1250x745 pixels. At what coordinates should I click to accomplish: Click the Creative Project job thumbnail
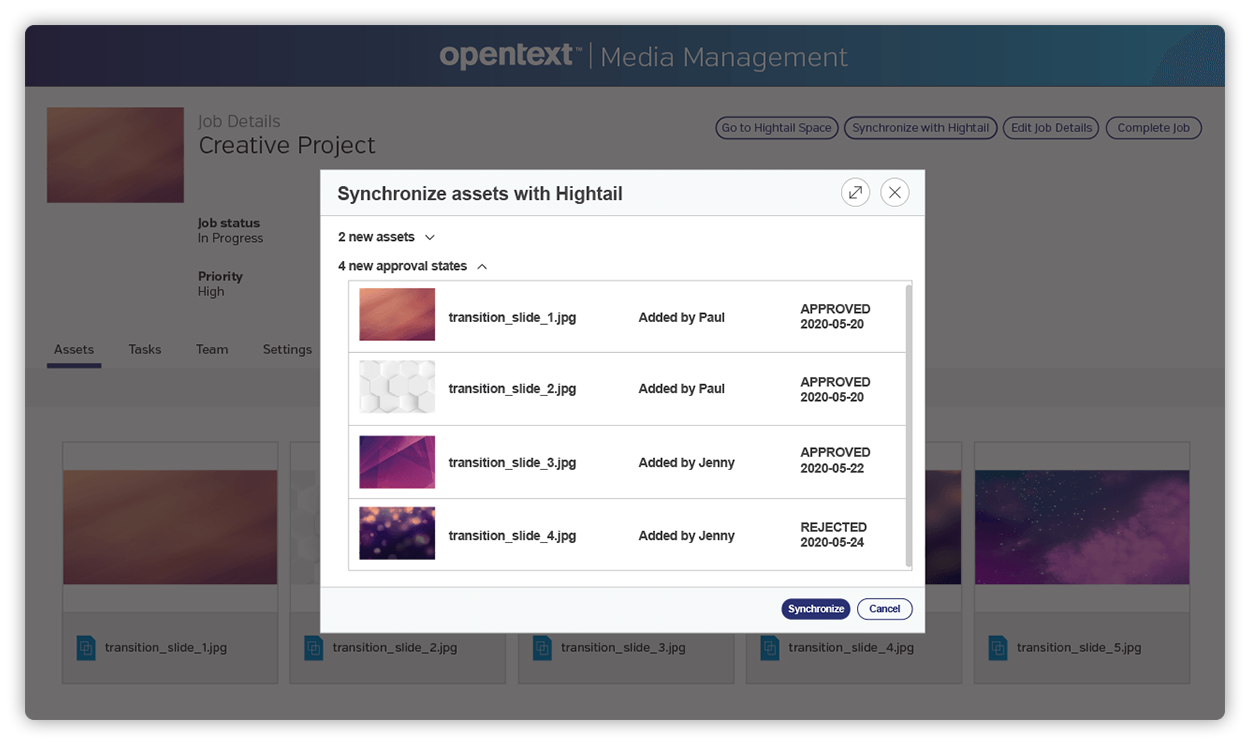[x=115, y=155]
